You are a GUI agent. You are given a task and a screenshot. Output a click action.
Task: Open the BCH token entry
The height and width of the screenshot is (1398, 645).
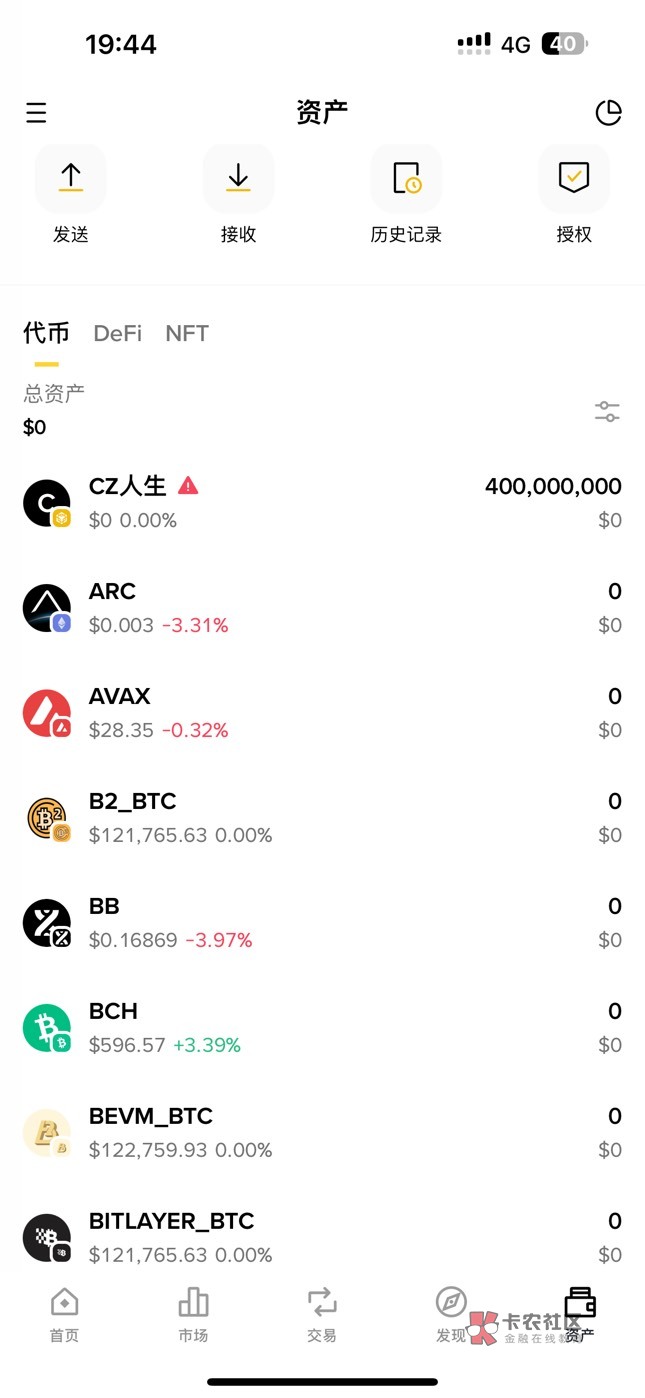pyautogui.click(x=322, y=1028)
